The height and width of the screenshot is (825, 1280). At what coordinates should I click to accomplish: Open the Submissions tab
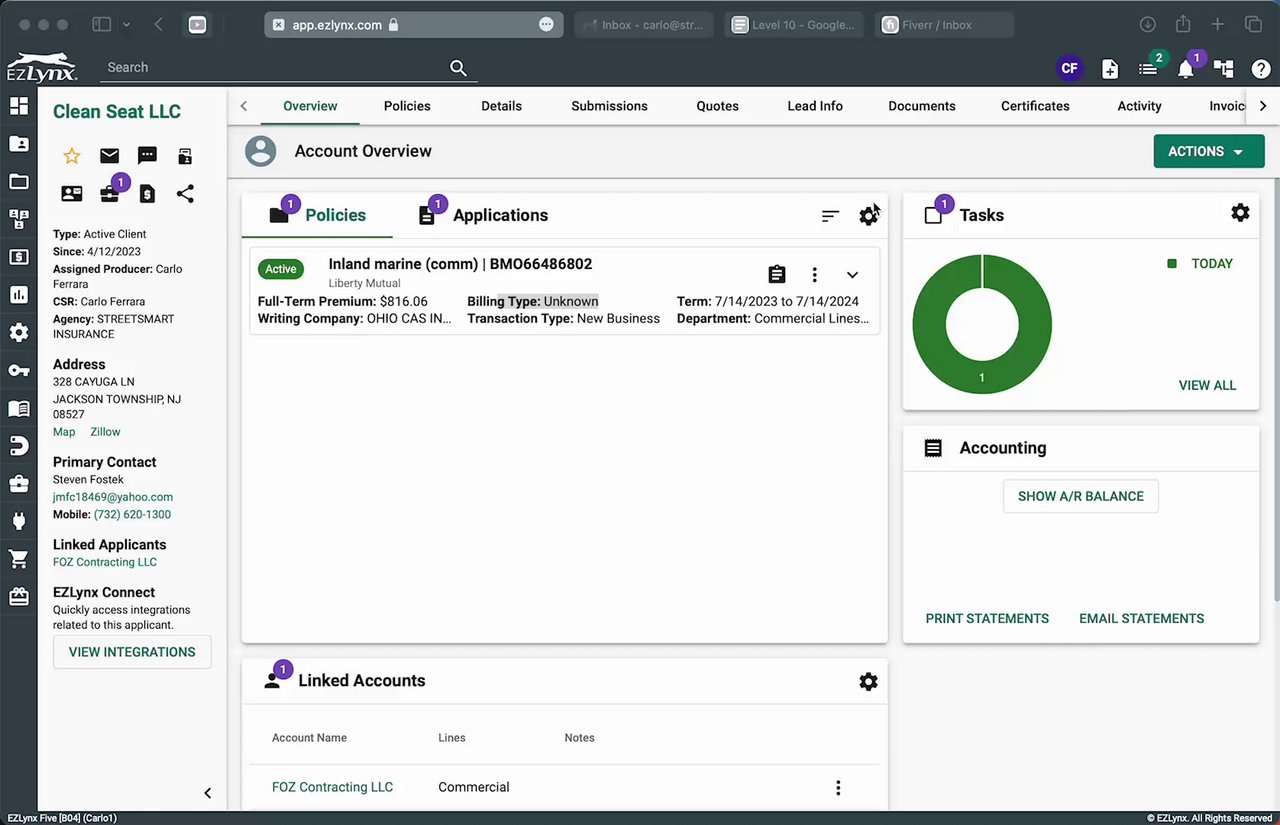tap(609, 106)
